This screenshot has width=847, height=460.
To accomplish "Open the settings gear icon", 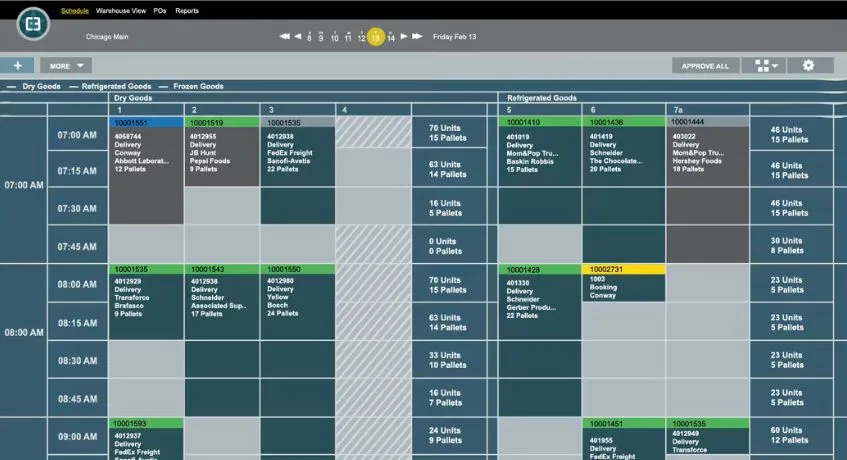I will coord(808,65).
